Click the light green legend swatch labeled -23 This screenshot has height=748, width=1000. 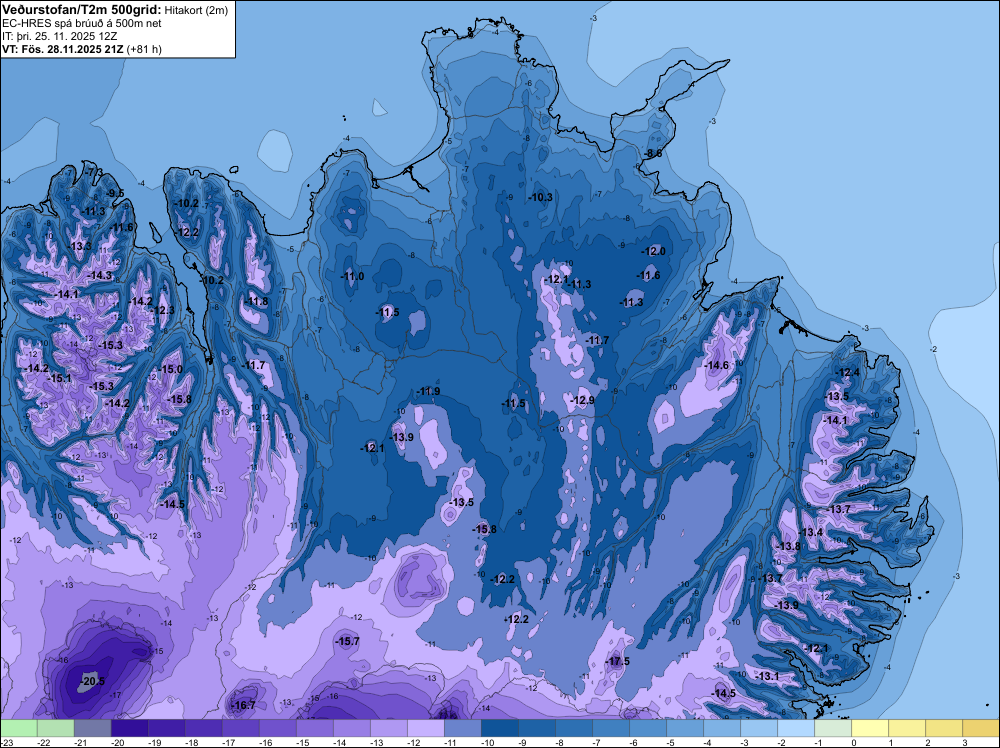coord(18,728)
